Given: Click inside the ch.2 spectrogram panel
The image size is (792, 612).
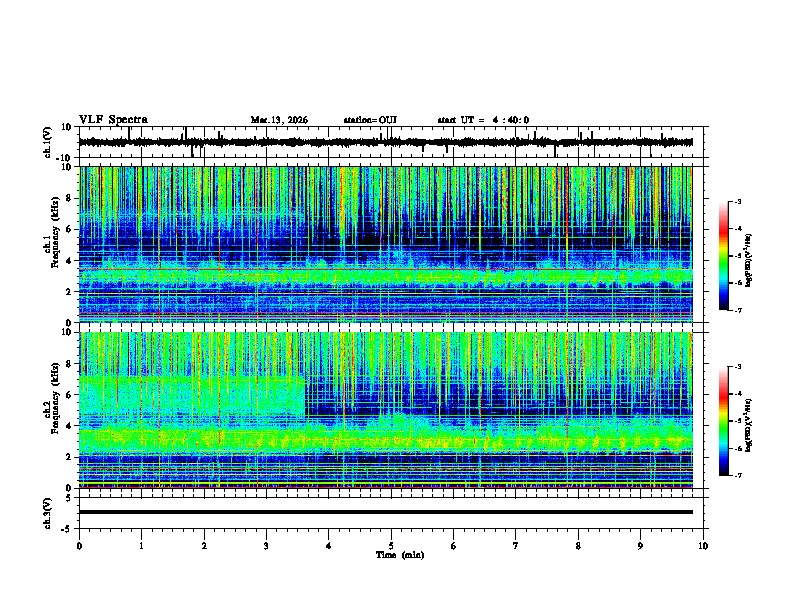Looking at the screenshot, I should pos(386,410).
